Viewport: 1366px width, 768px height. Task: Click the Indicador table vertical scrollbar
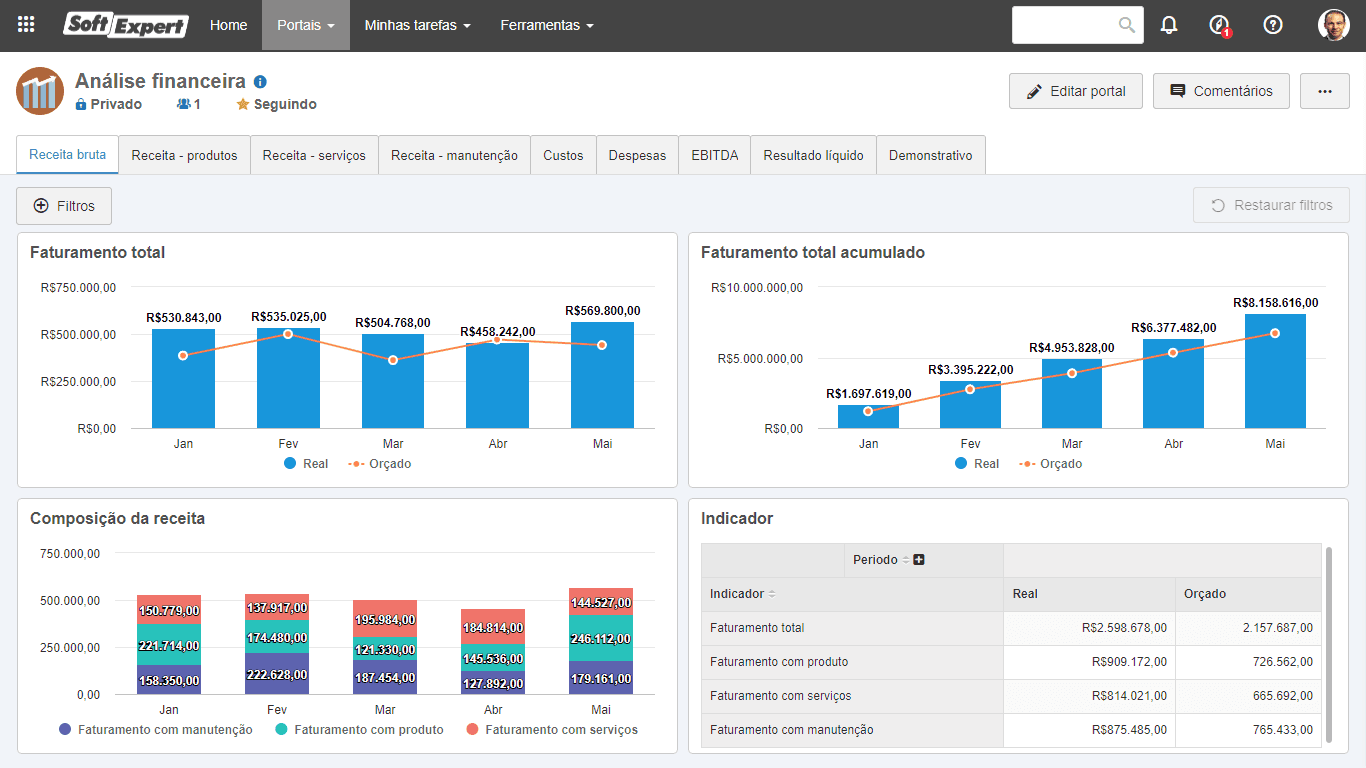coord(1329,645)
